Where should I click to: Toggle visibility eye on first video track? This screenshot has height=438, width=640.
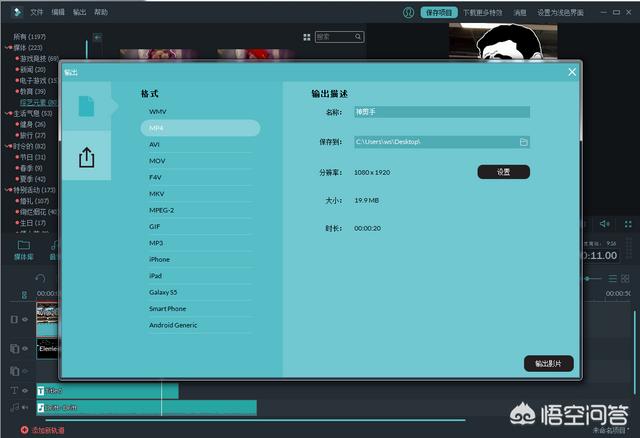tap(26, 319)
